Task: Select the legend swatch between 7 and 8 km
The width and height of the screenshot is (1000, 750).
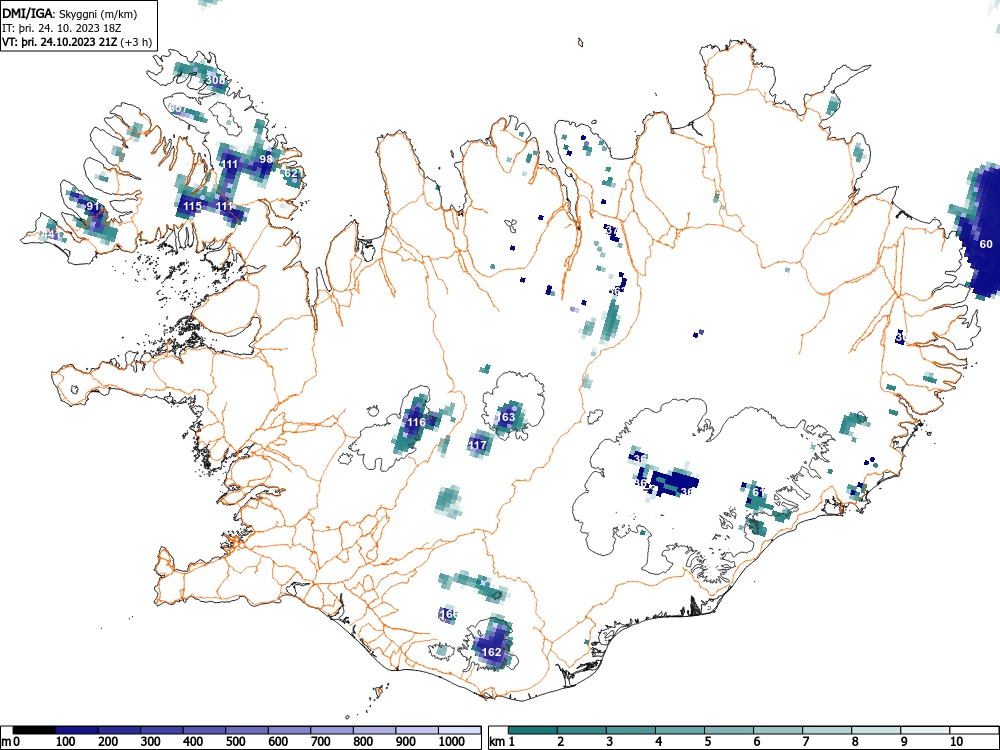Action: click(x=827, y=730)
